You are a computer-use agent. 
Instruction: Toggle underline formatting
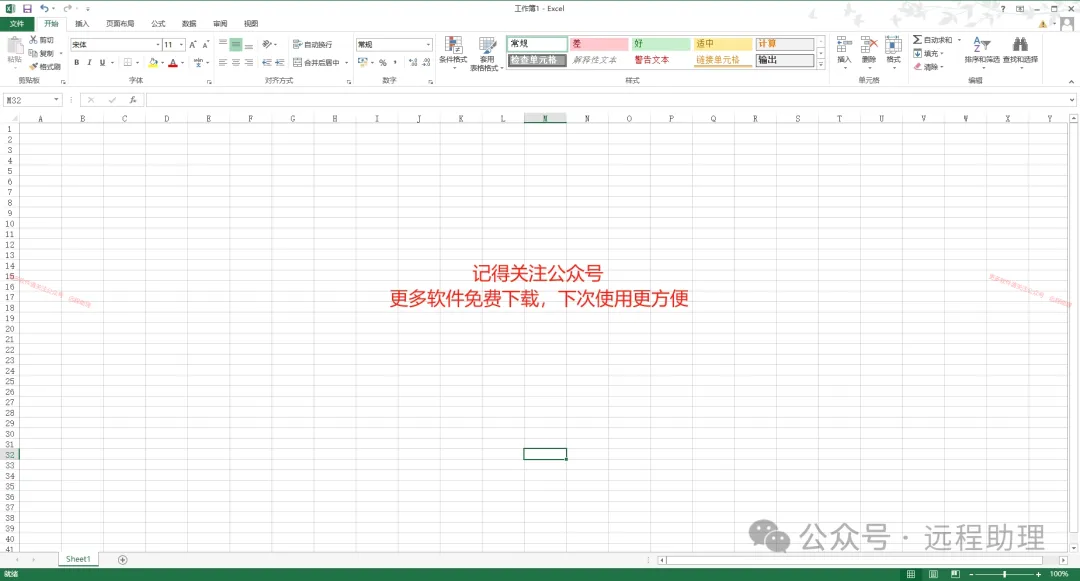(103, 62)
